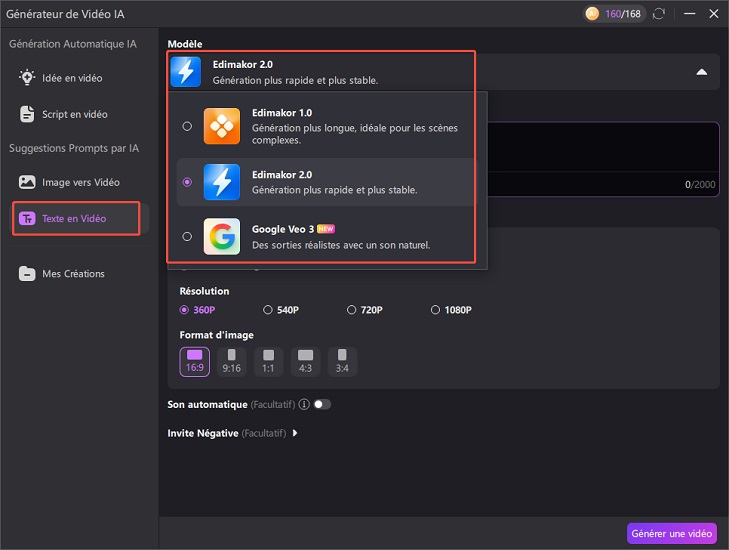Click the Script en vidéo document icon

(27, 114)
